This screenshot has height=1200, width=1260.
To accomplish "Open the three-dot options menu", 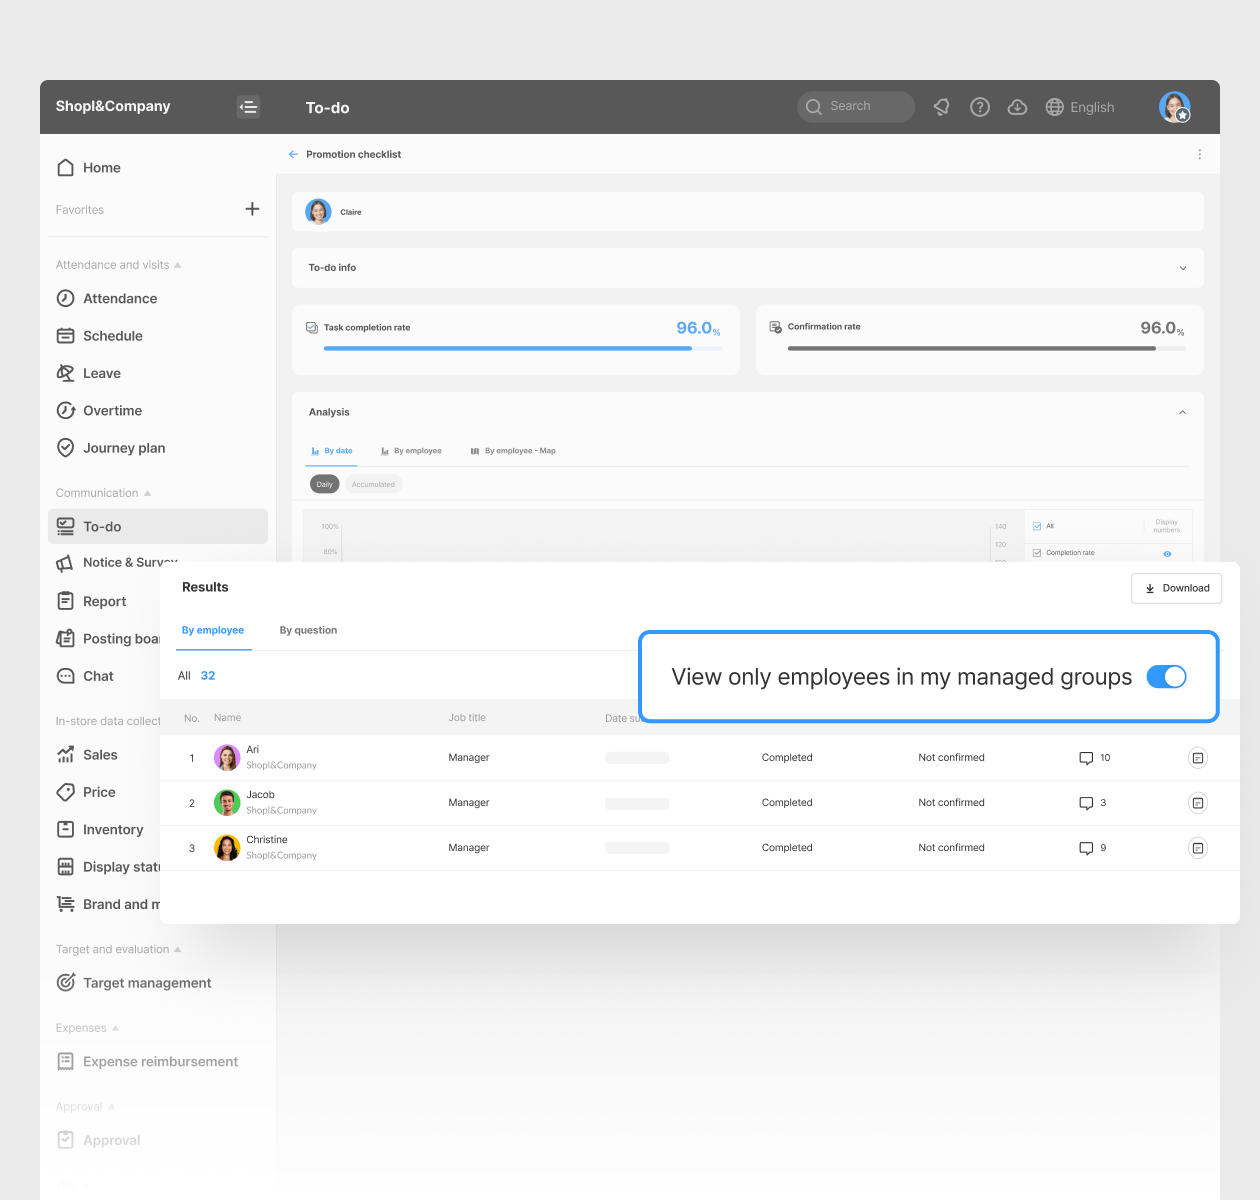I will pos(1199,155).
